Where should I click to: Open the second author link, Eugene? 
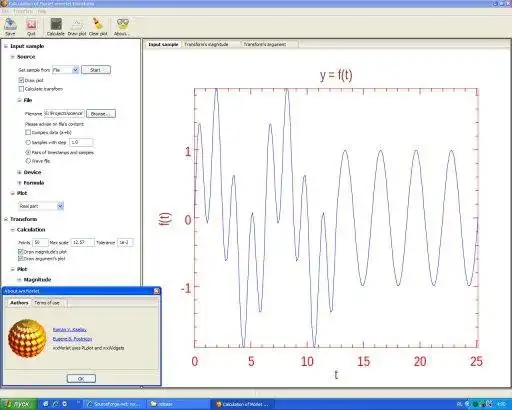pyautogui.click(x=72, y=339)
